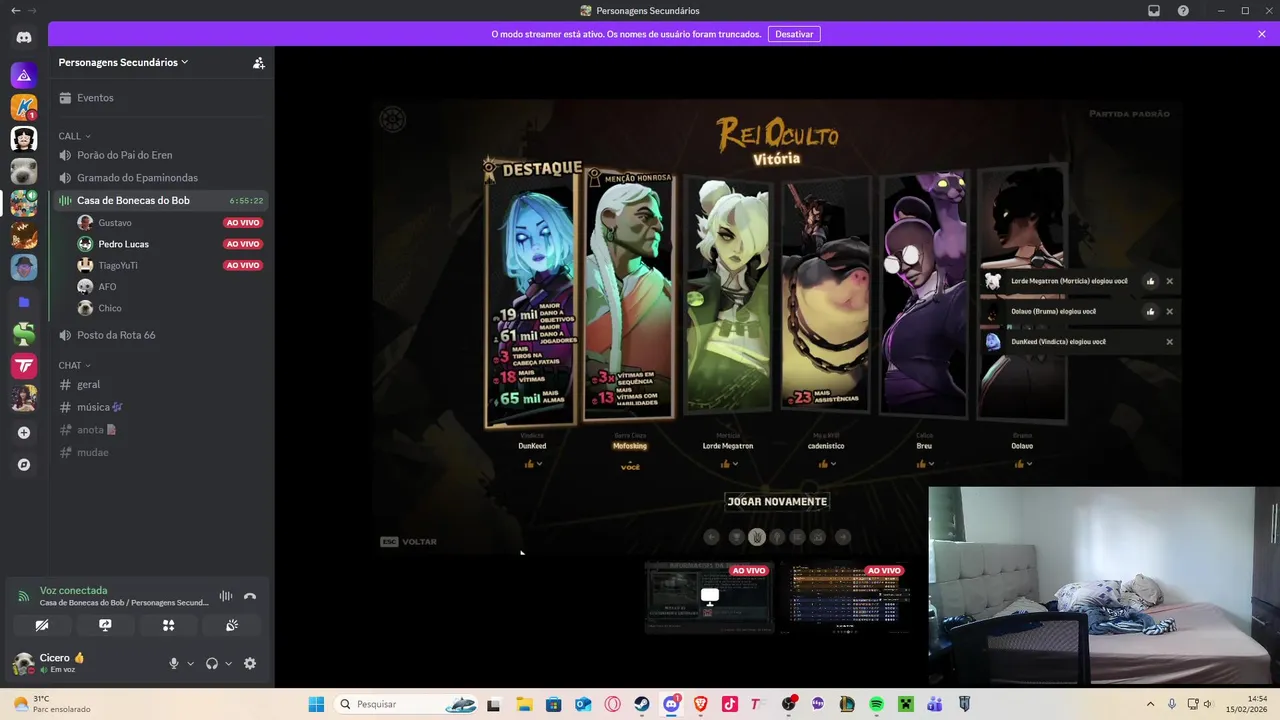Open Steam from the taskbar
The image size is (1280, 720).
[x=642, y=704]
